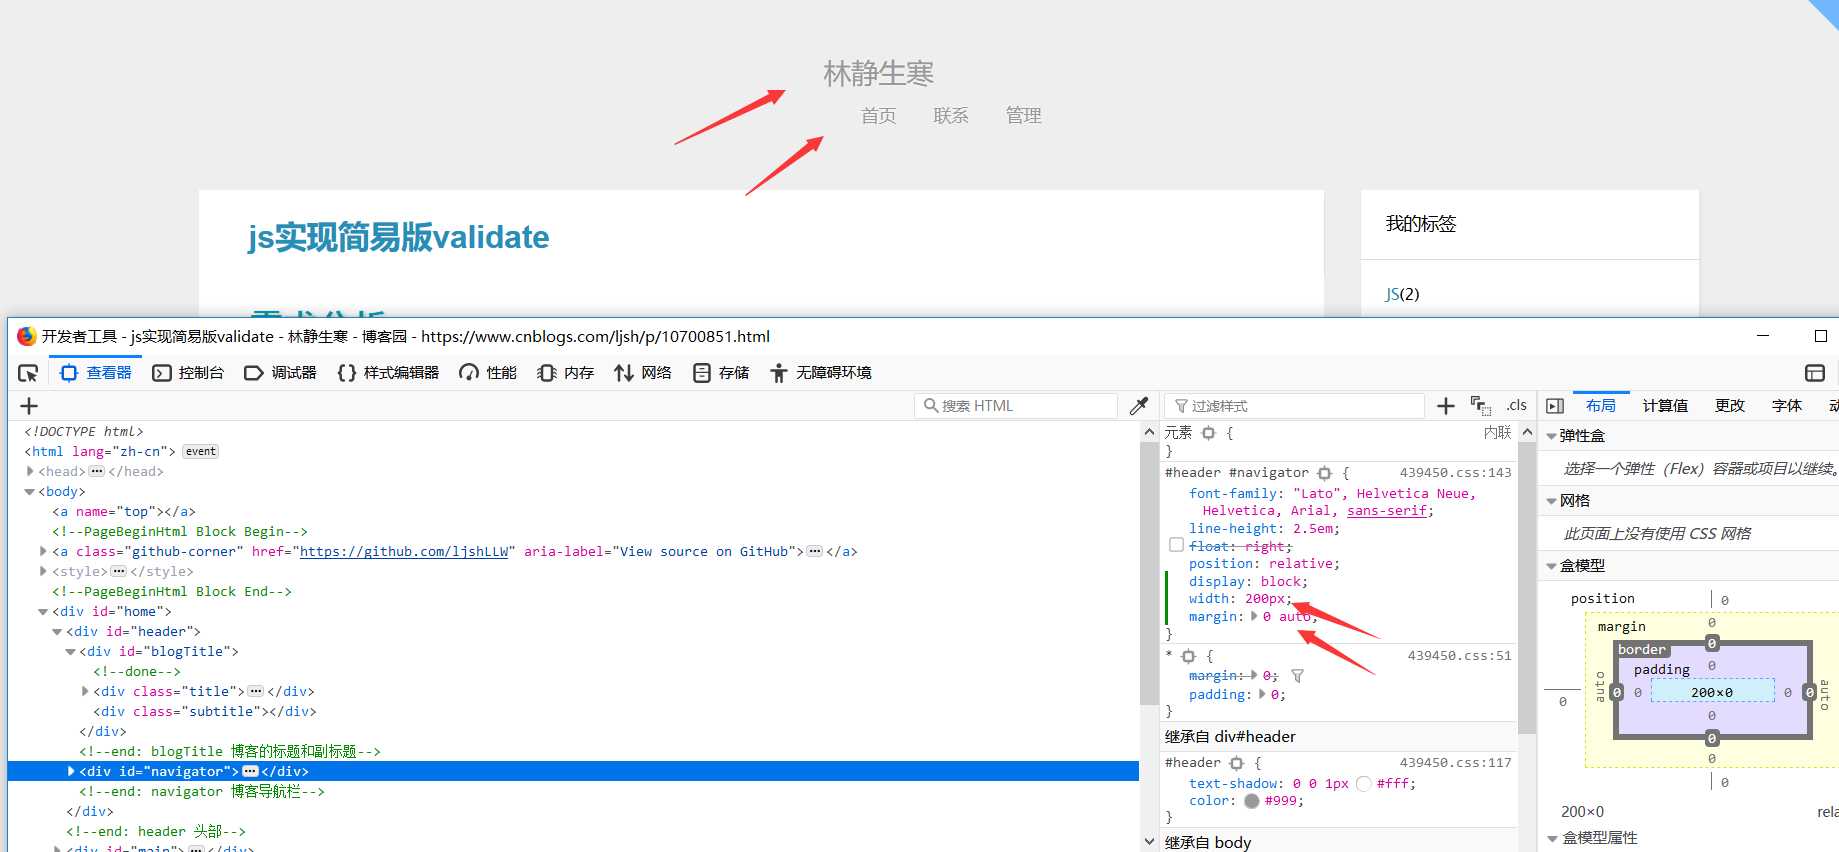Viewport: 1839px width, 852px height.
Task: Expand the head node
Action: pyautogui.click(x=30, y=472)
